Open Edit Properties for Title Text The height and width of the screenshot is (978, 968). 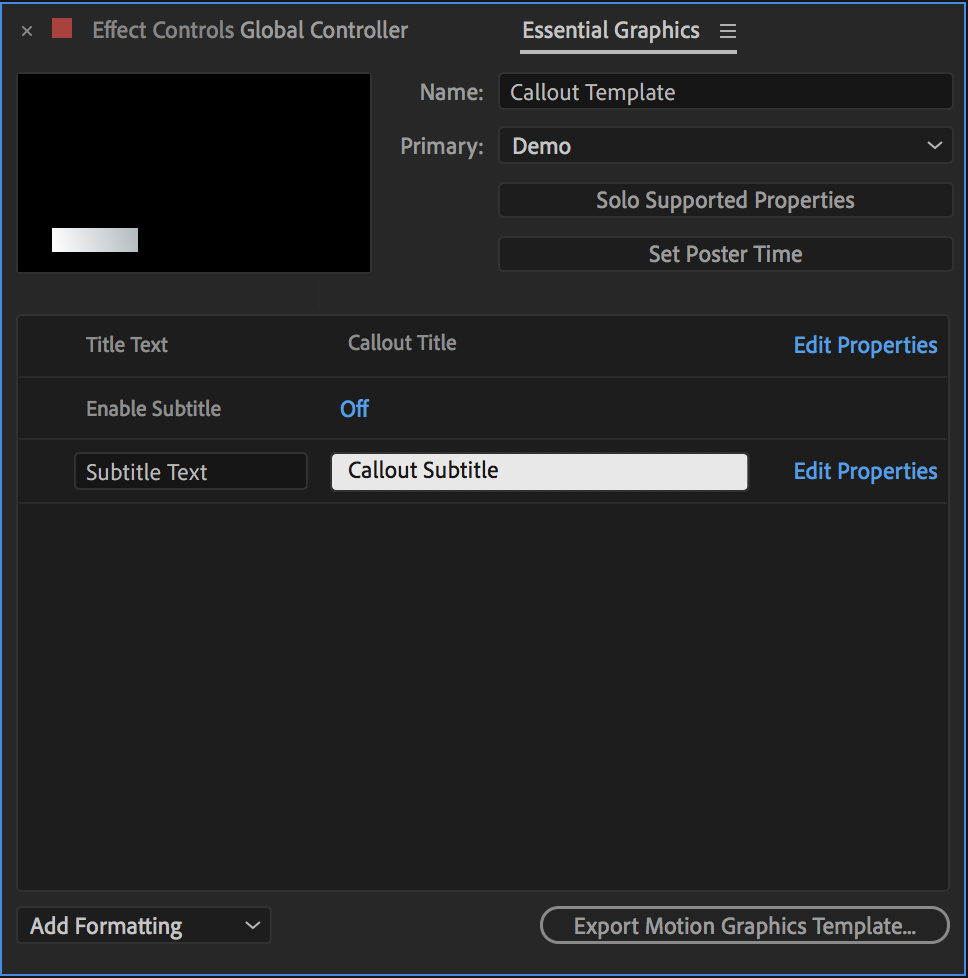coord(865,345)
